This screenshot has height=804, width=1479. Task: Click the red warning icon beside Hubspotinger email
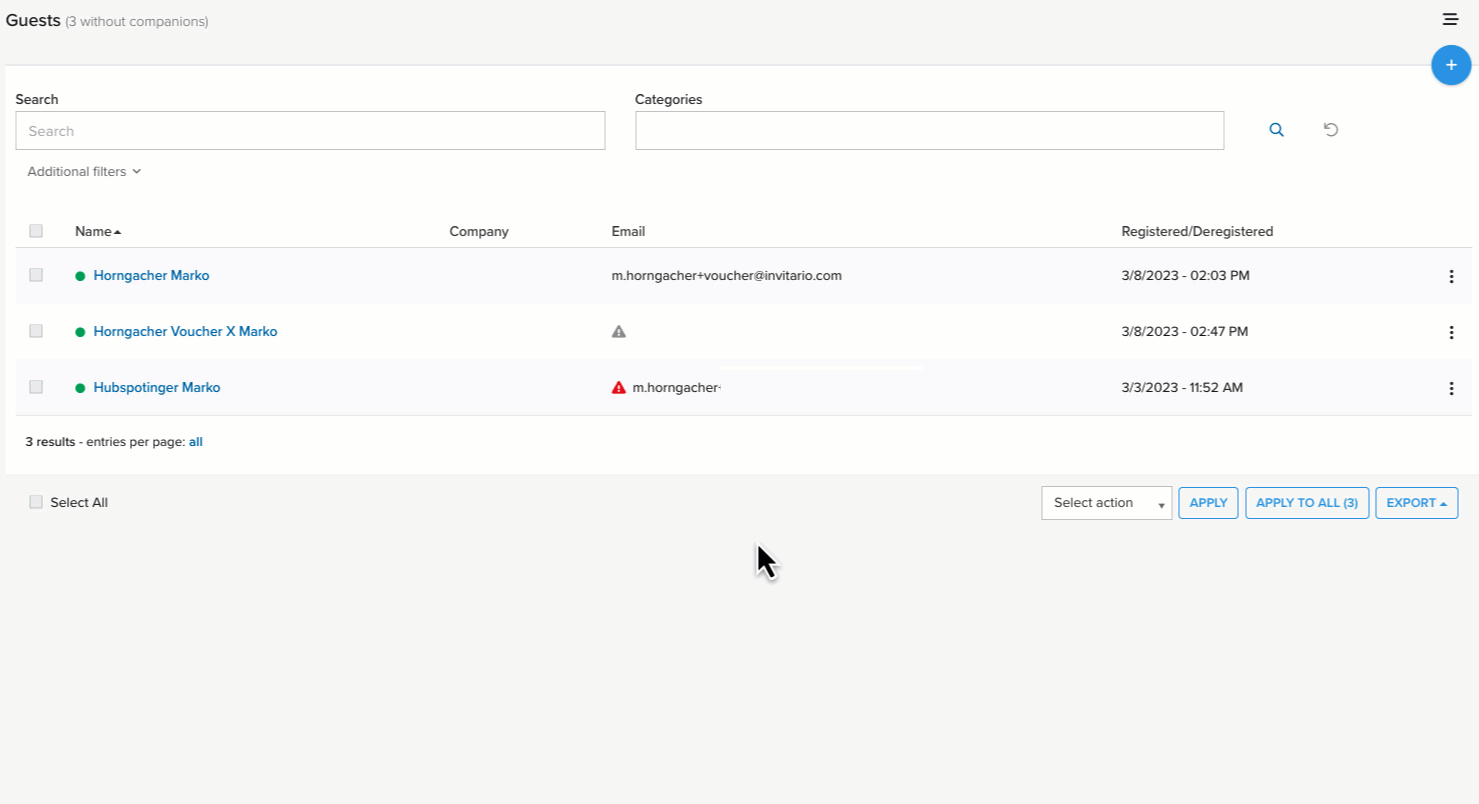619,387
